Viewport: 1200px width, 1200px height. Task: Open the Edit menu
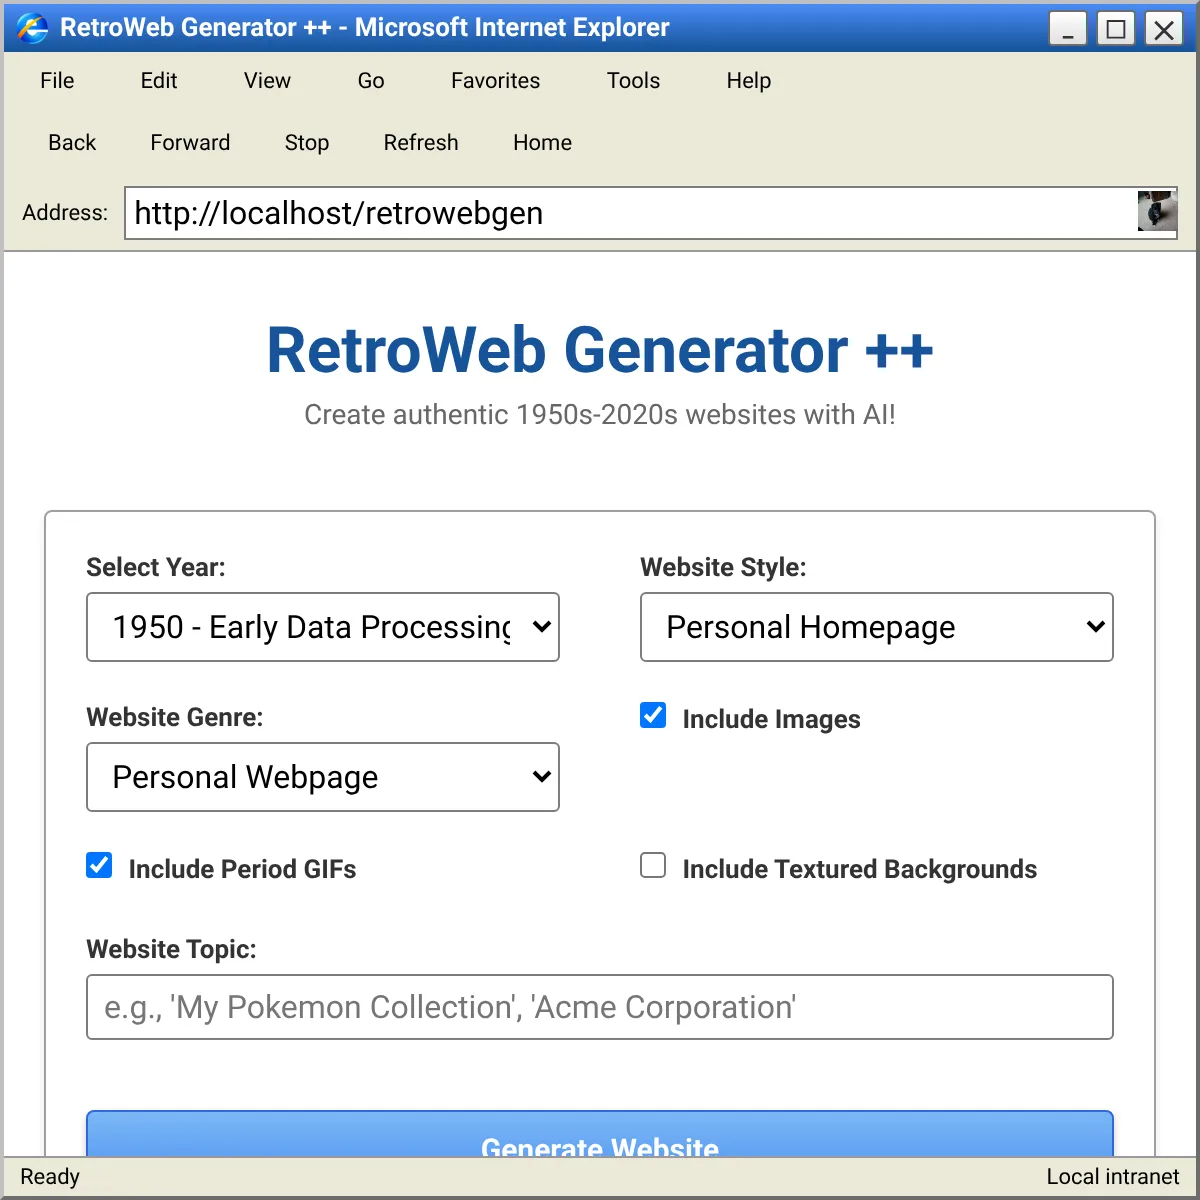(x=159, y=81)
